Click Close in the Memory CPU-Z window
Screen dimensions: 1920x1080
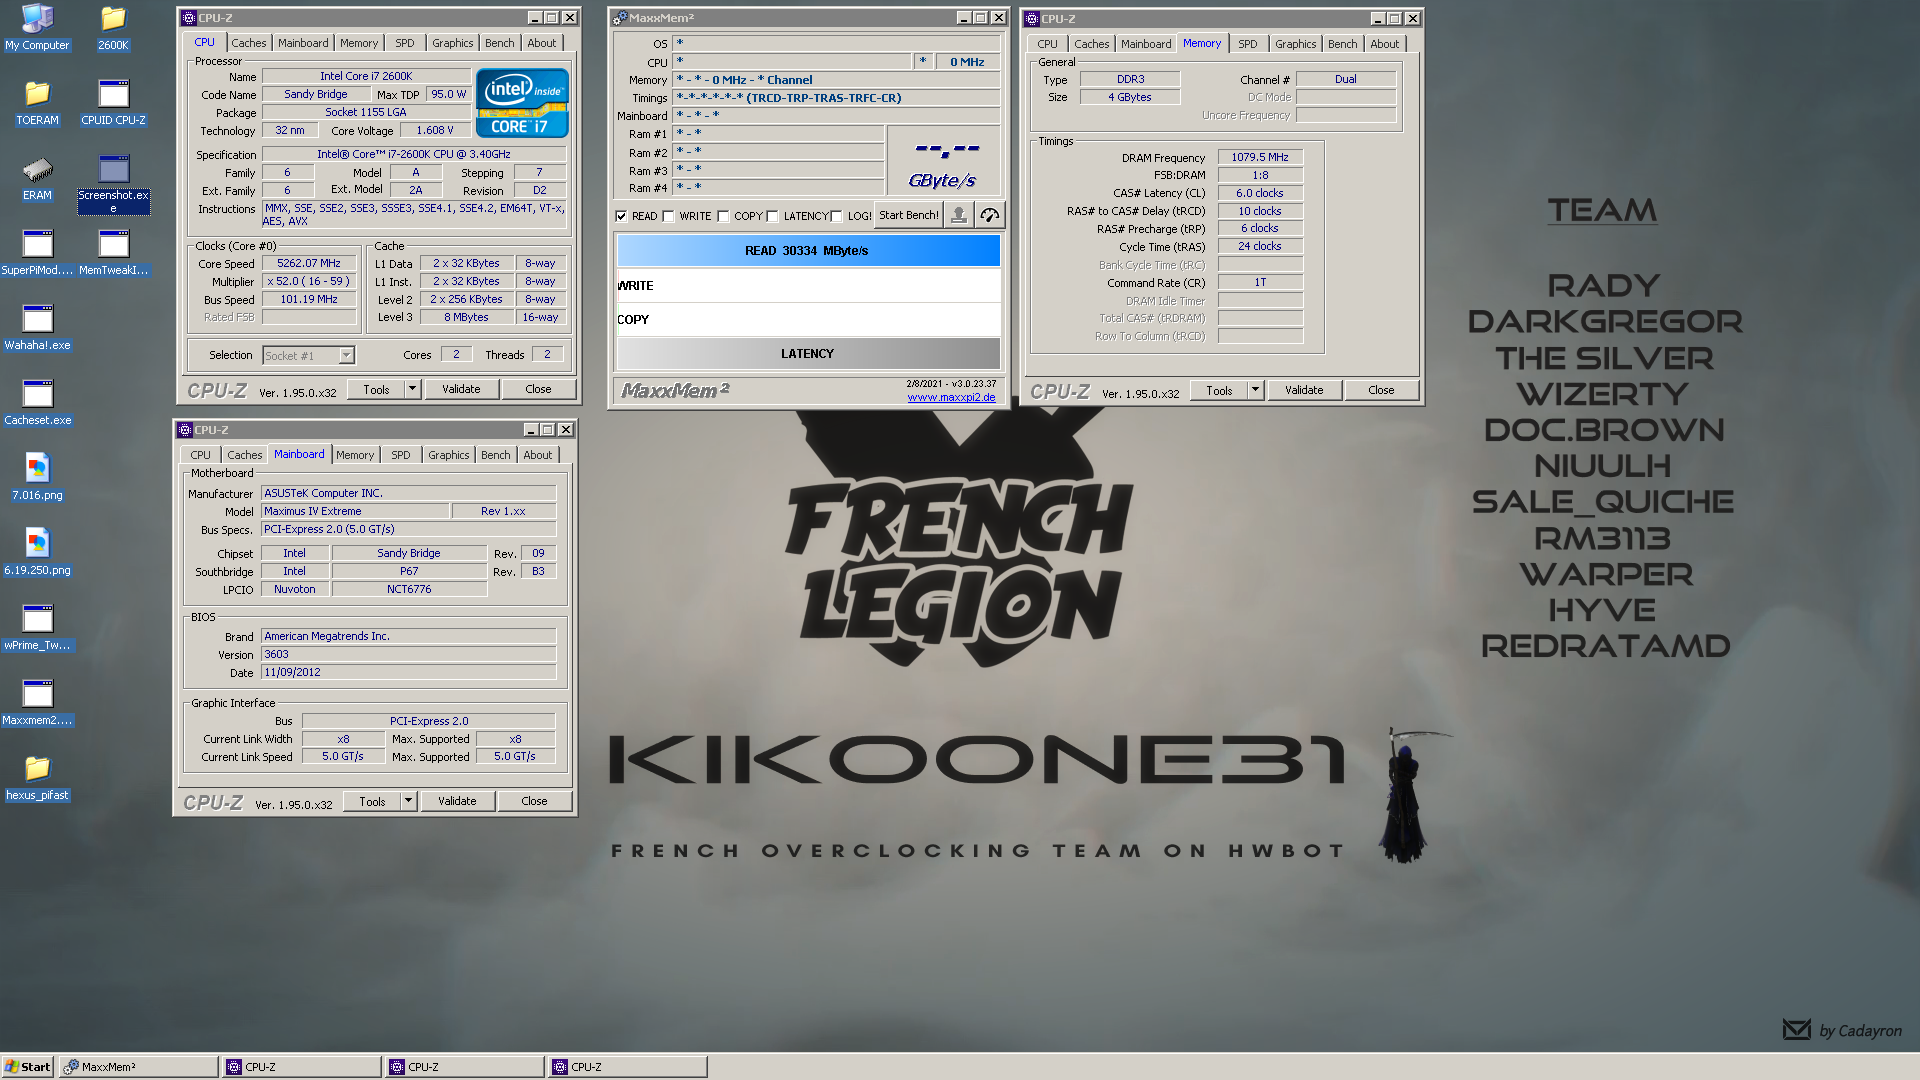1381,390
